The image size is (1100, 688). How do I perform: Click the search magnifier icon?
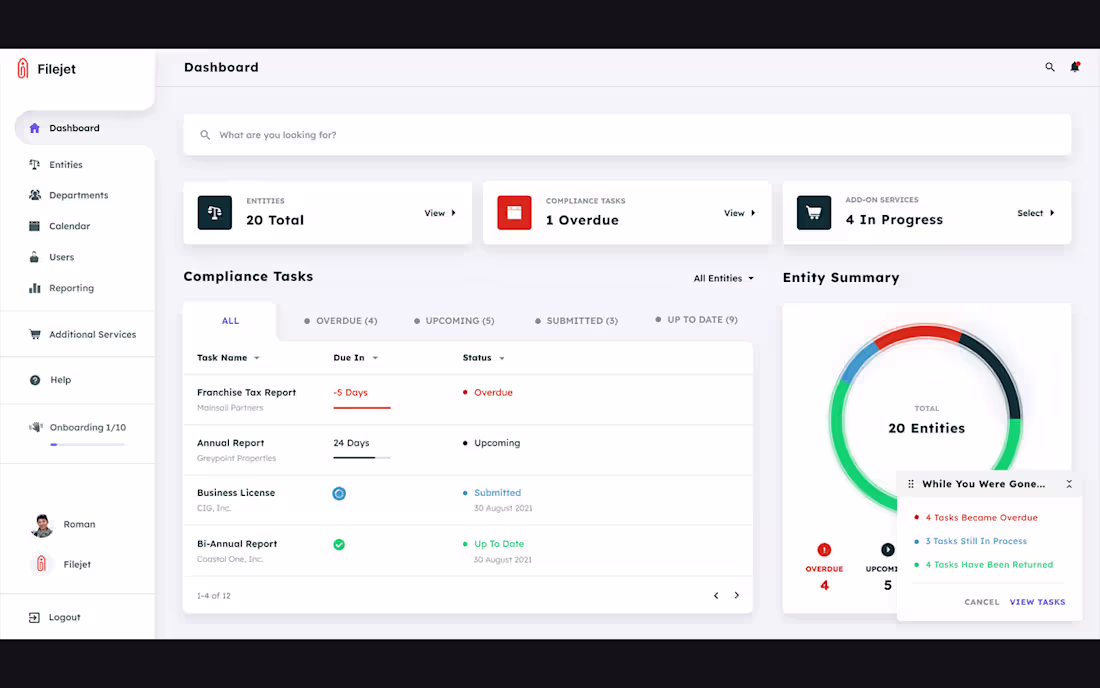point(1049,67)
